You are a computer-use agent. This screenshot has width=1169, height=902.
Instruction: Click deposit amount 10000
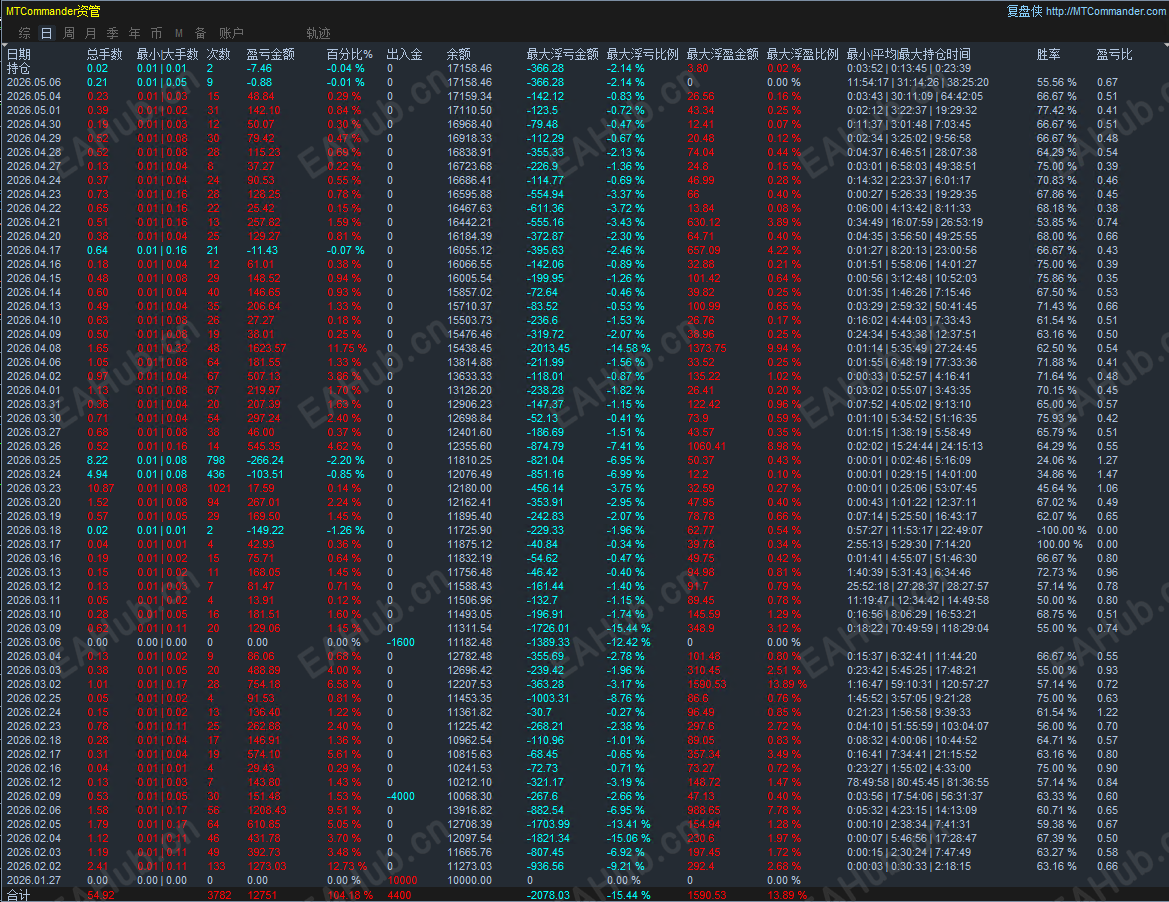tap(403, 880)
